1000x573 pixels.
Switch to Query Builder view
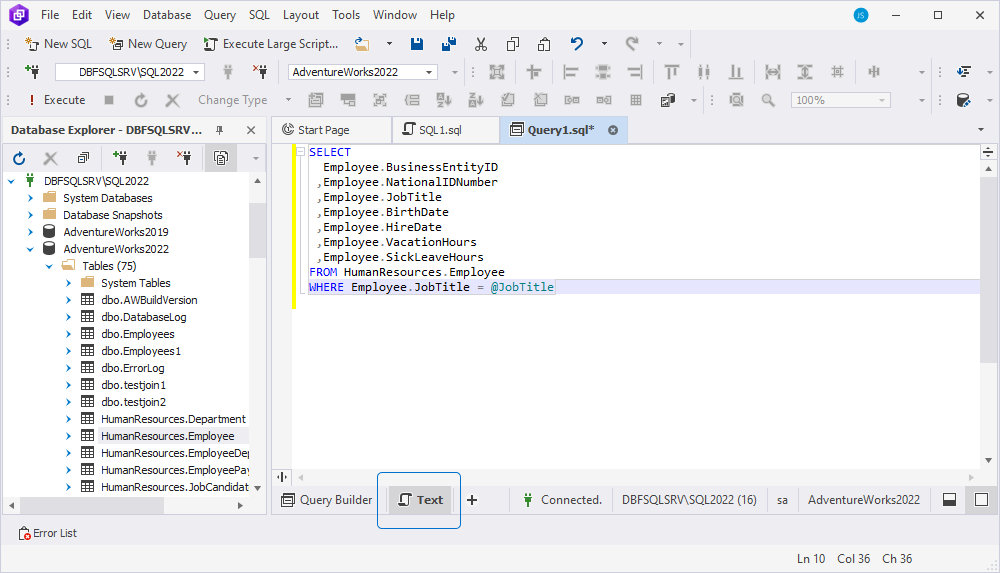coord(327,500)
